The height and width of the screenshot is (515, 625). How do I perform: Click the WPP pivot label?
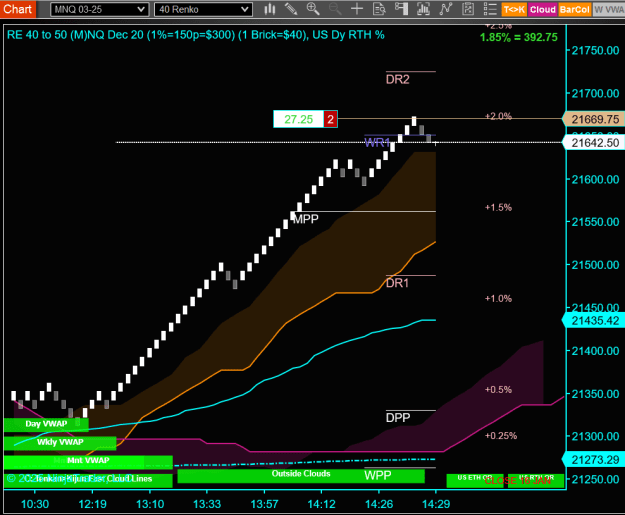click(377, 475)
